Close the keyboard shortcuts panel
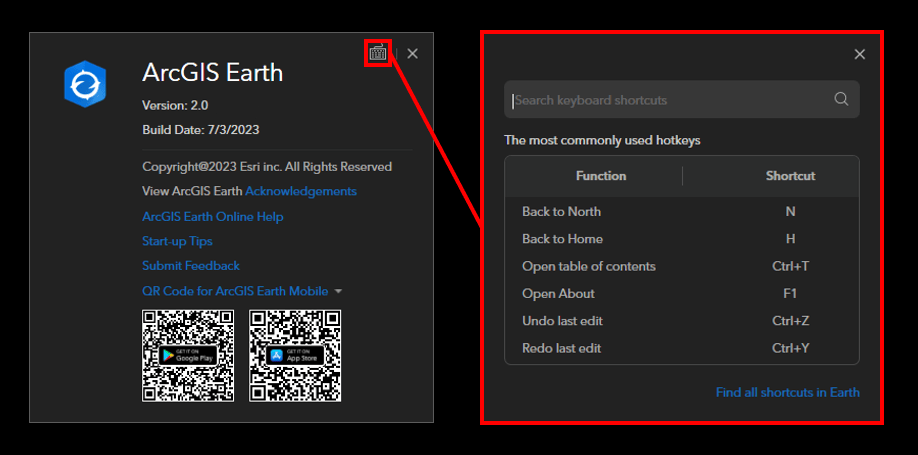Image resolution: width=918 pixels, height=455 pixels. pyautogui.click(x=859, y=54)
